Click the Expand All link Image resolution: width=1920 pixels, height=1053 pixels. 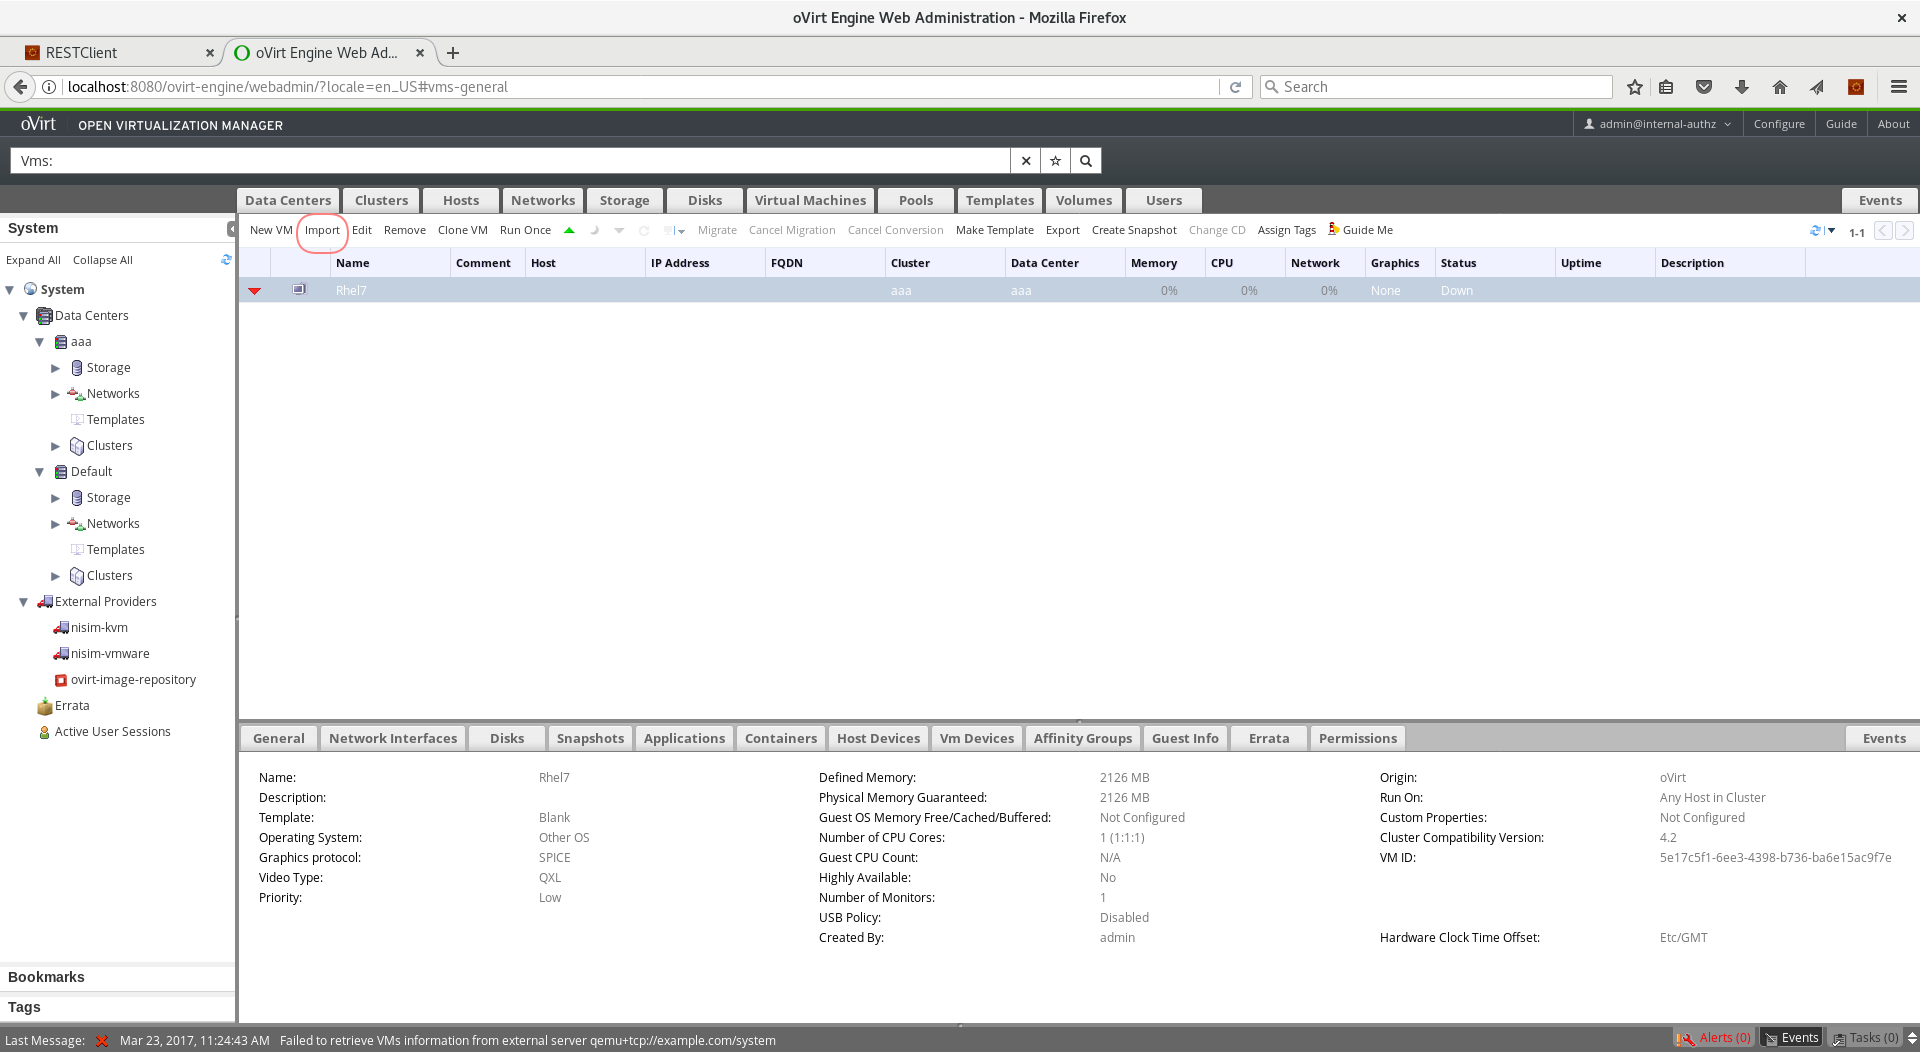tap(33, 260)
